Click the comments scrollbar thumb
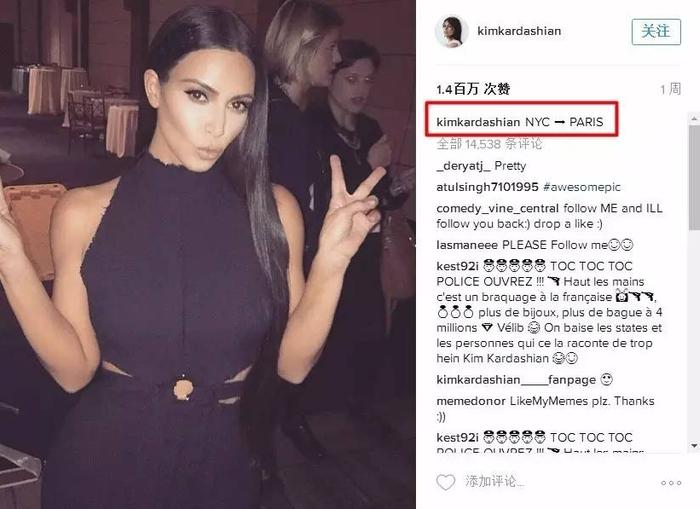The image size is (700, 509). point(694,178)
